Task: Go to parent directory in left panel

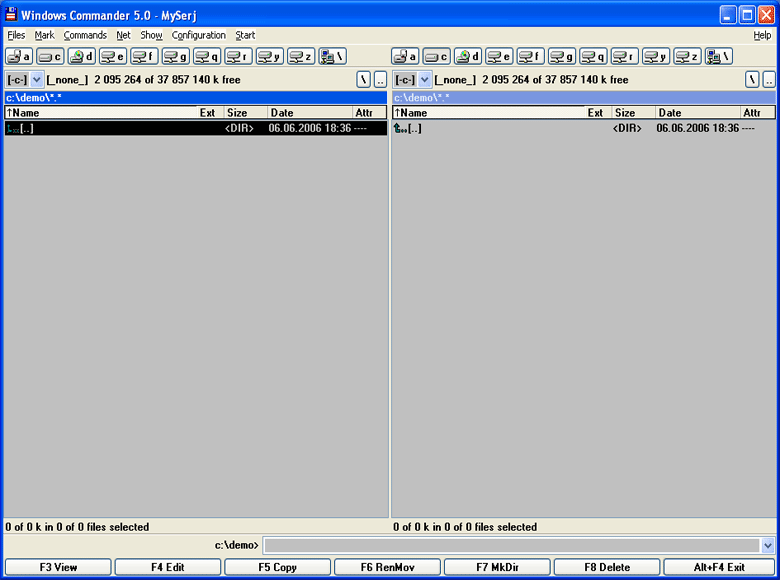Action: click(380, 80)
